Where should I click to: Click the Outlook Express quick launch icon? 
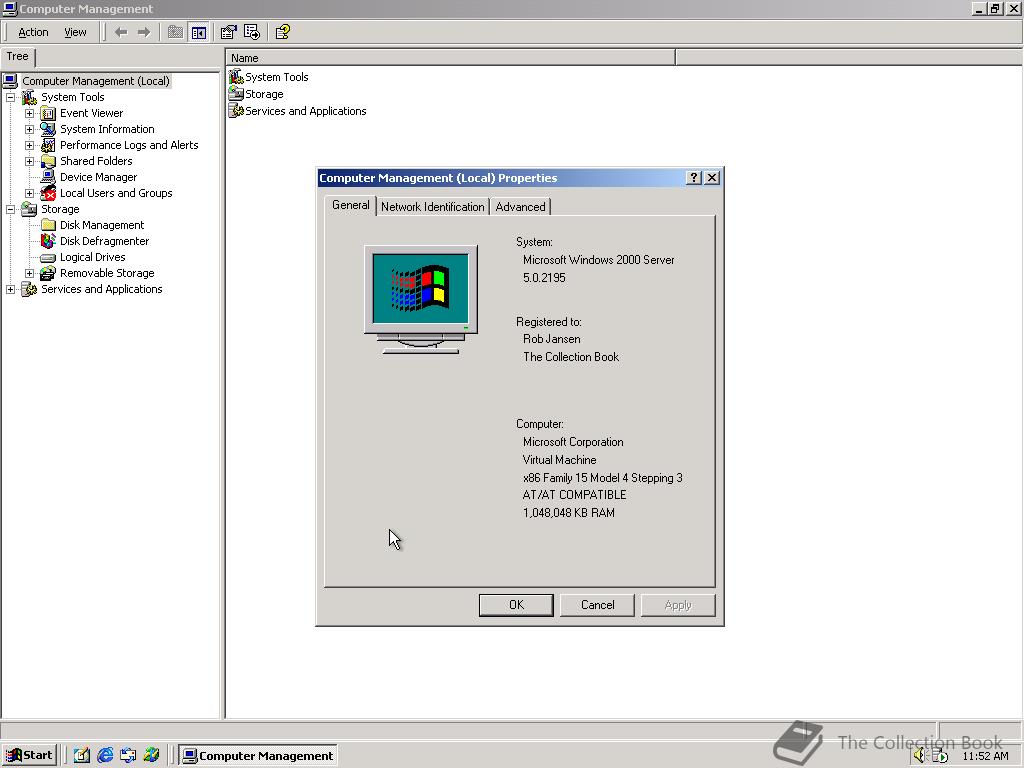tap(128, 755)
